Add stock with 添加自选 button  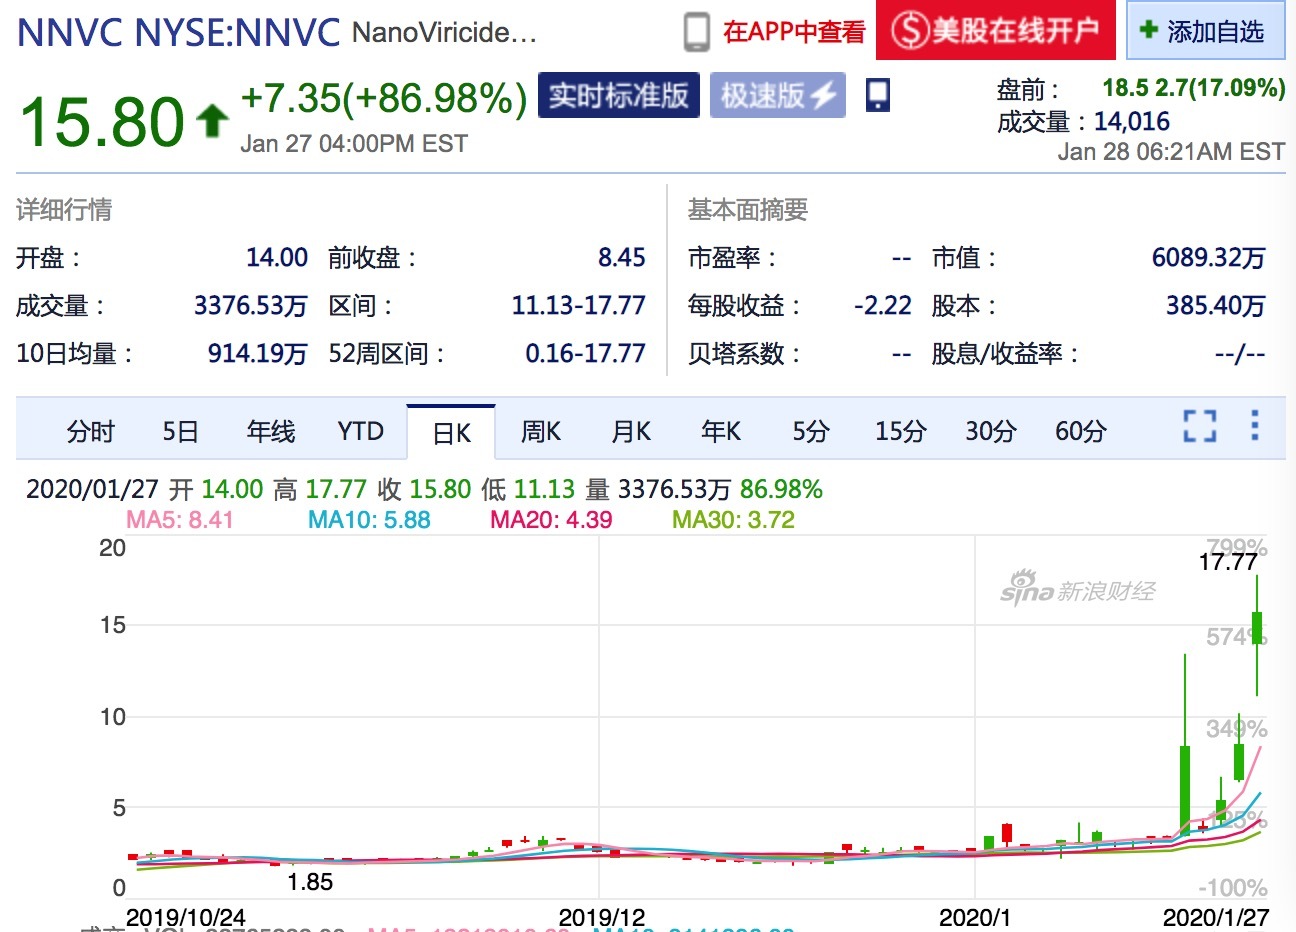(x=1205, y=31)
